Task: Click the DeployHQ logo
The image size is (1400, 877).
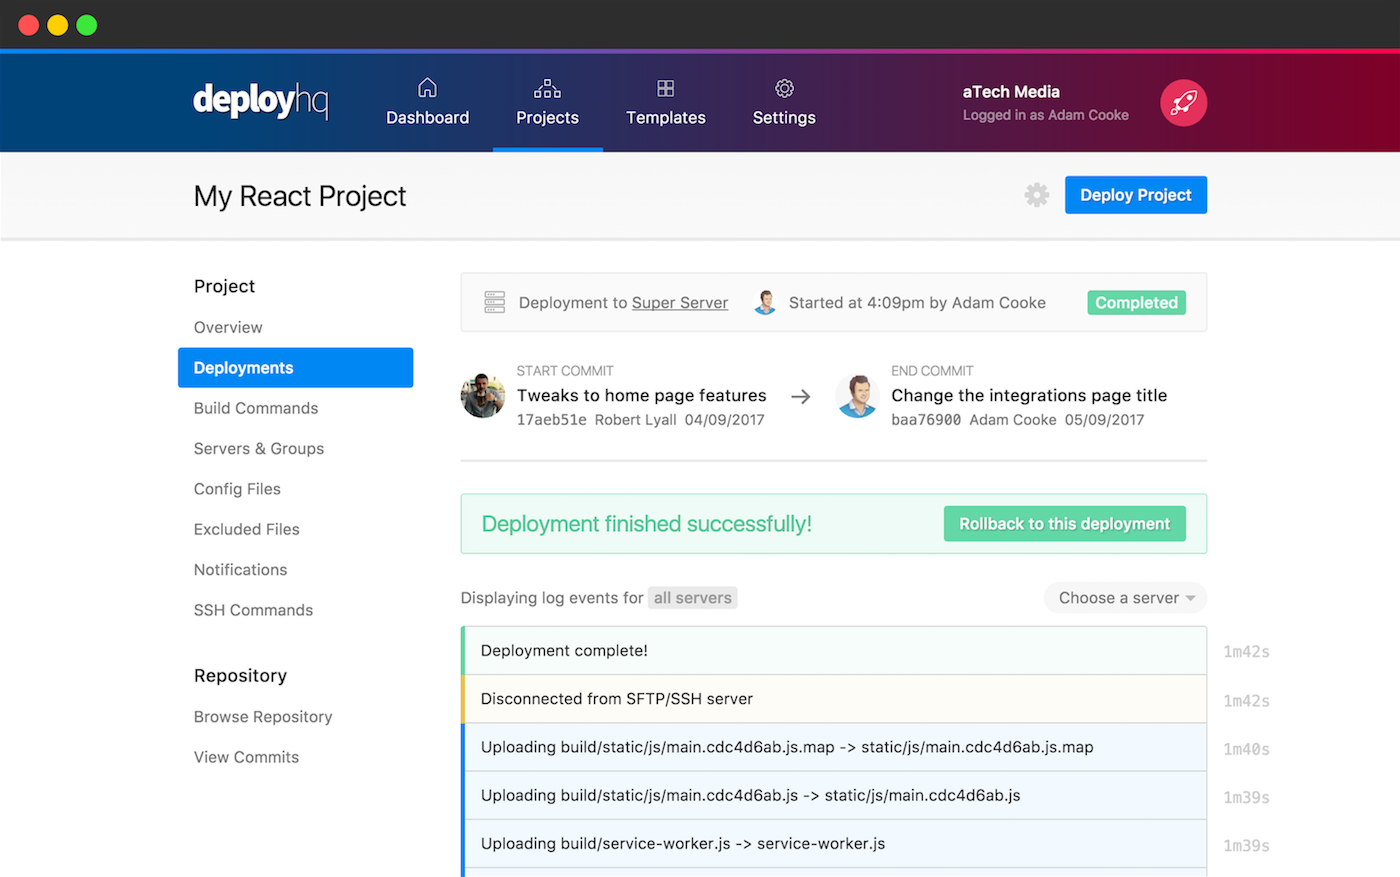Action: pos(260,101)
